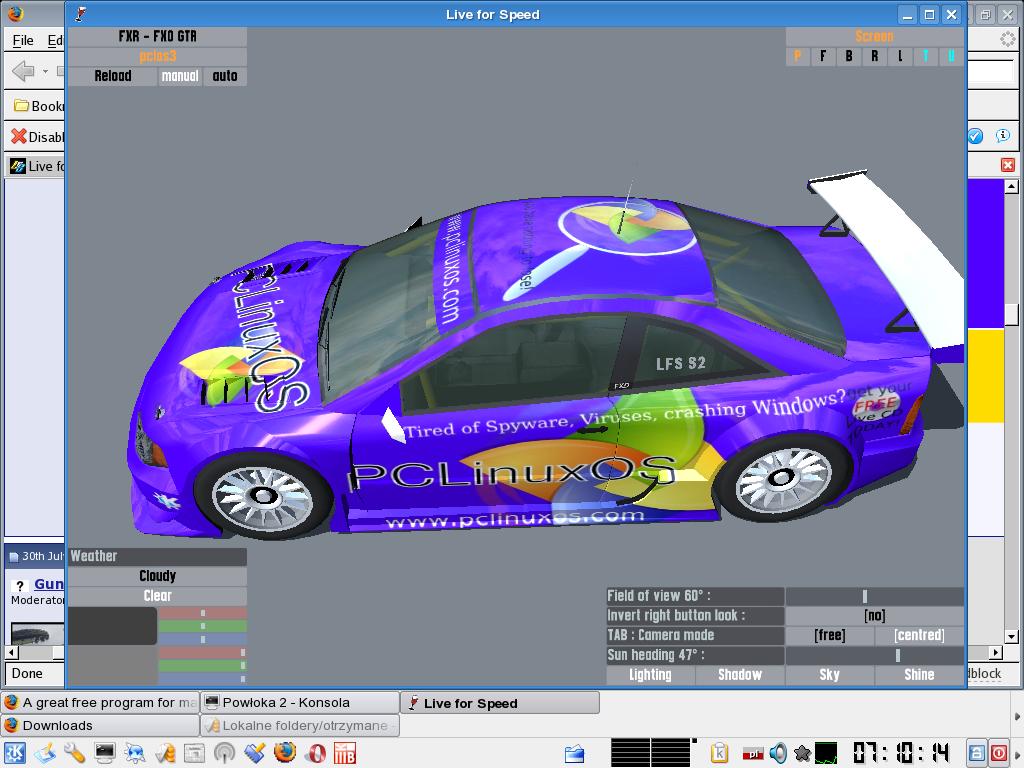Viewport: 1024px width, 768px height.
Task: Select Cloudy weather option
Action: coord(157,576)
